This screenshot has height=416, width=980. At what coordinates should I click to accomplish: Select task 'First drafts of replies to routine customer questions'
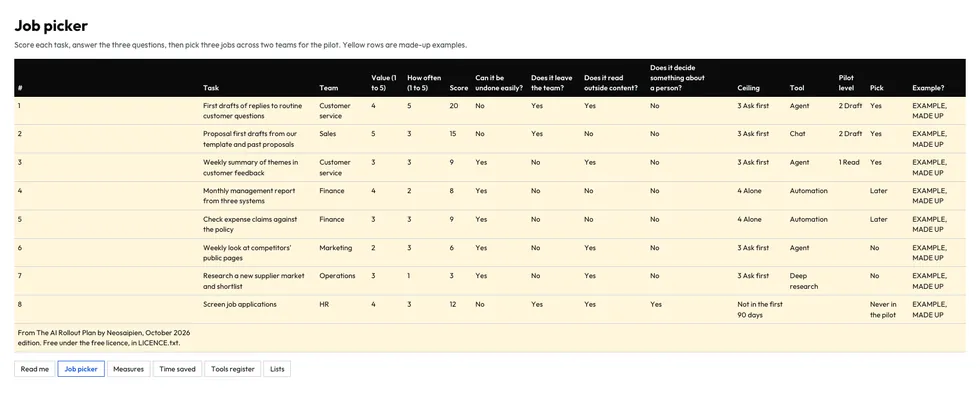point(252,111)
